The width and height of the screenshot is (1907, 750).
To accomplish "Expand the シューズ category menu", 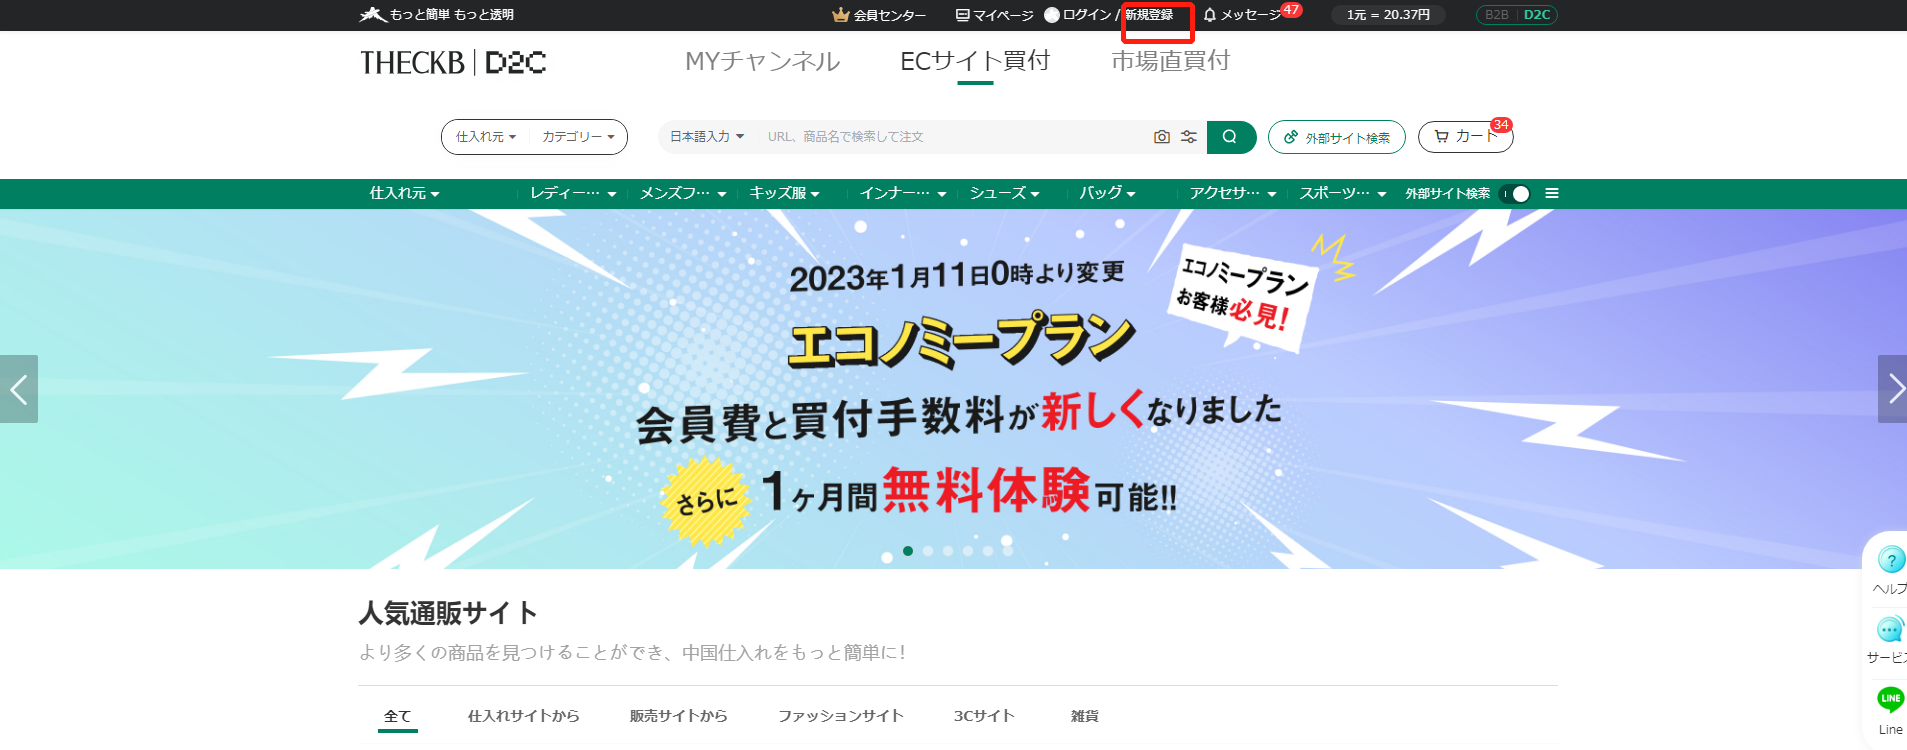I will tap(1004, 194).
